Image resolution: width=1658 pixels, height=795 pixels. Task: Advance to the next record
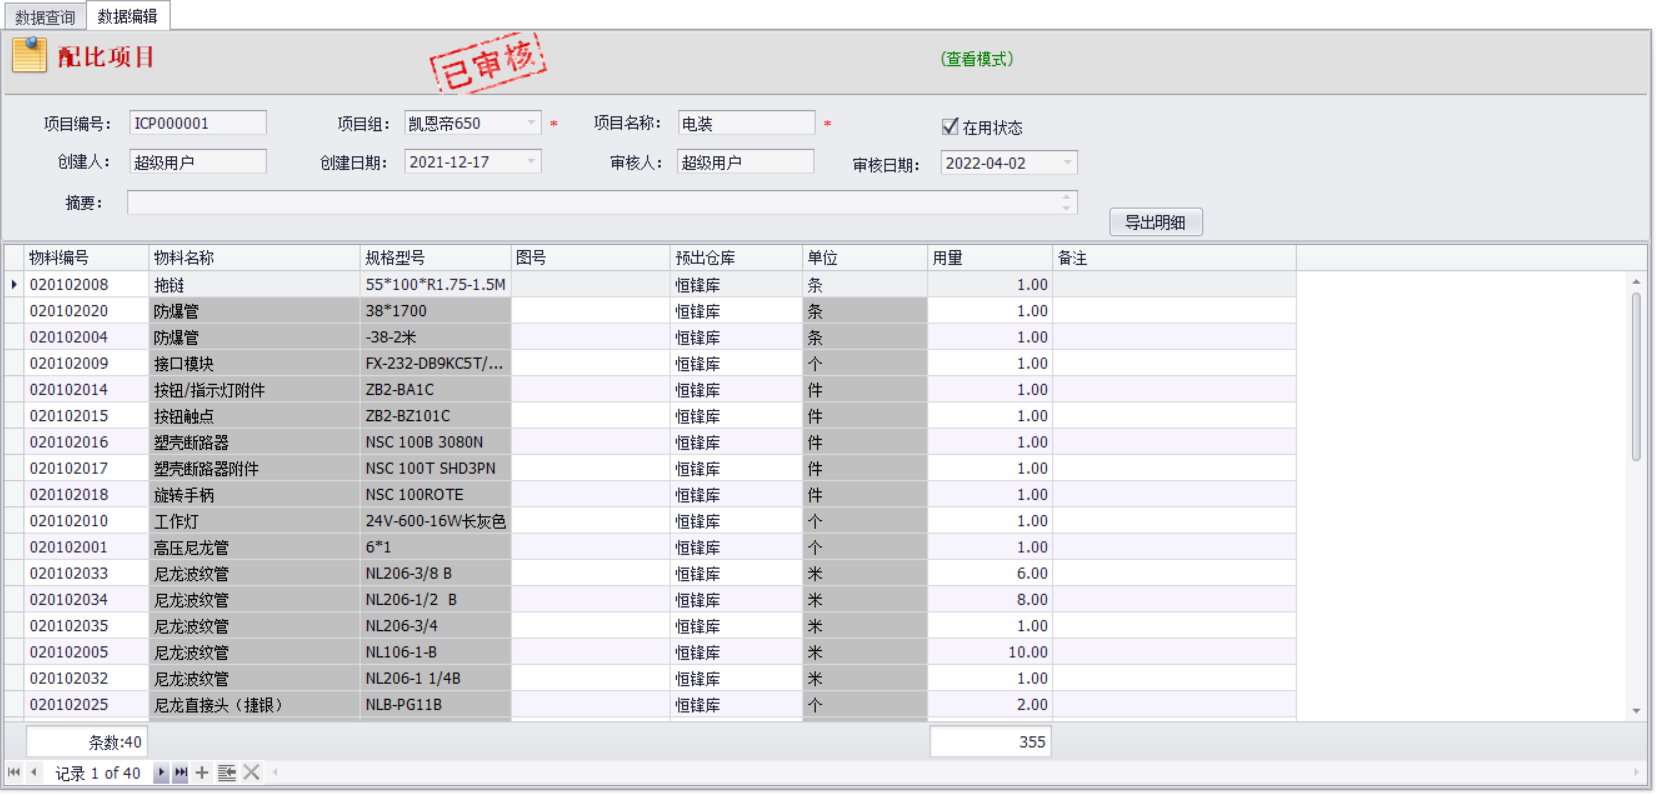point(161,772)
